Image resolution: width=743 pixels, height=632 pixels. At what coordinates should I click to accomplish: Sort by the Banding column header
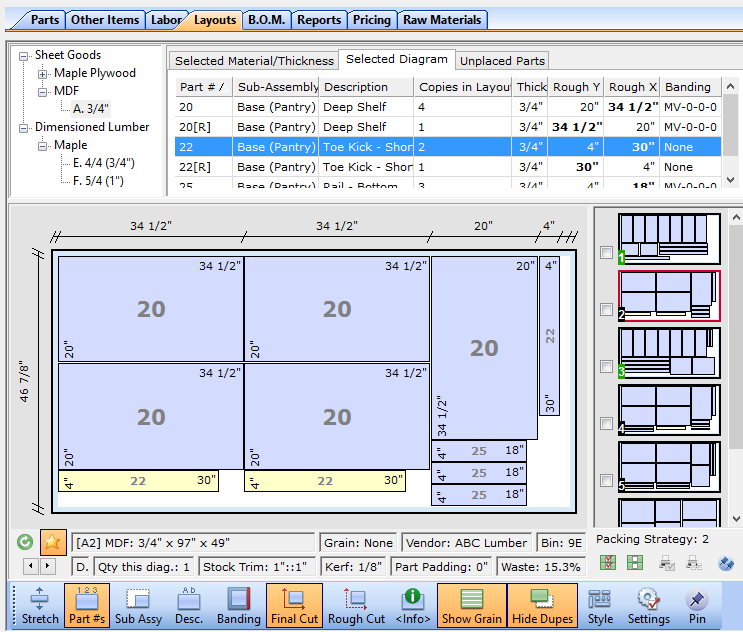click(x=690, y=87)
